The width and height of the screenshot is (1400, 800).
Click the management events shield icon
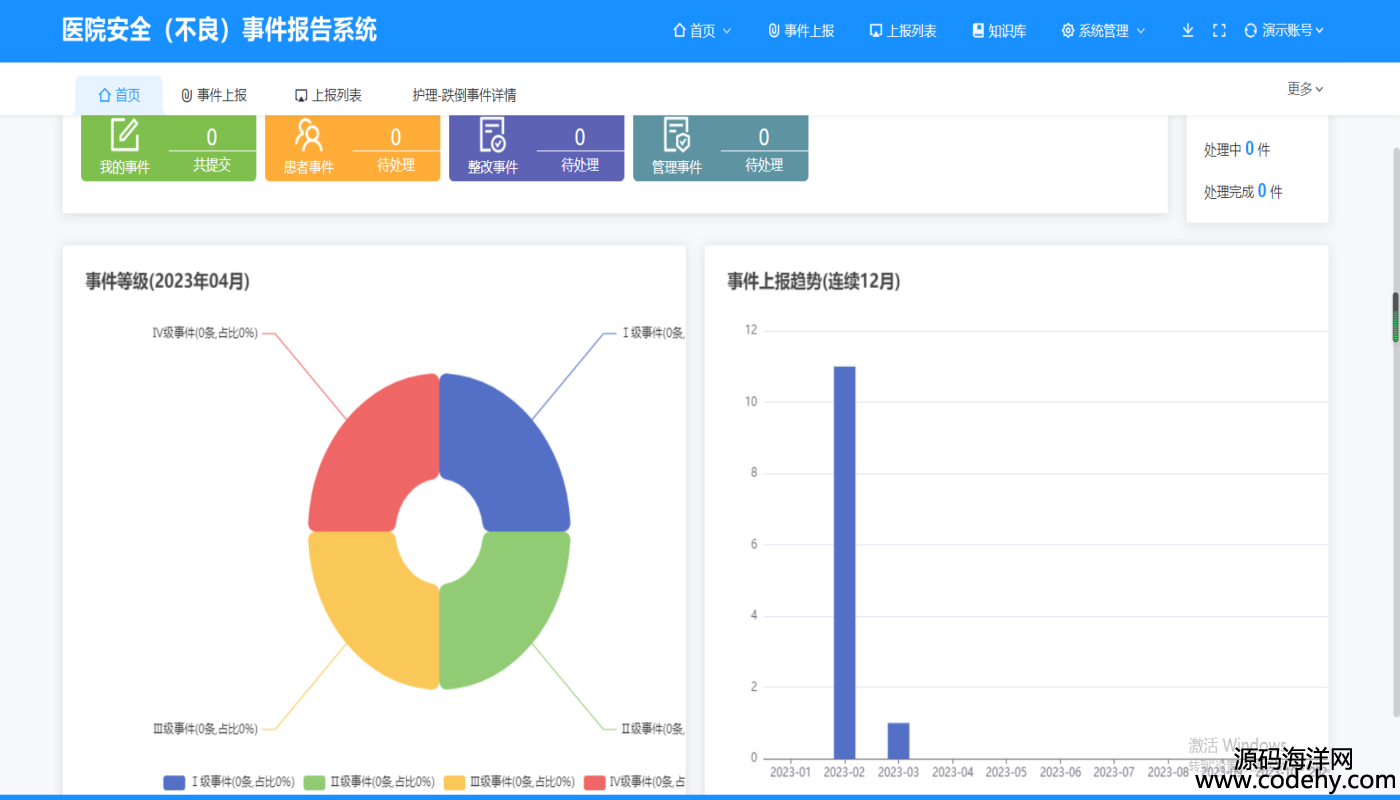[x=677, y=135]
